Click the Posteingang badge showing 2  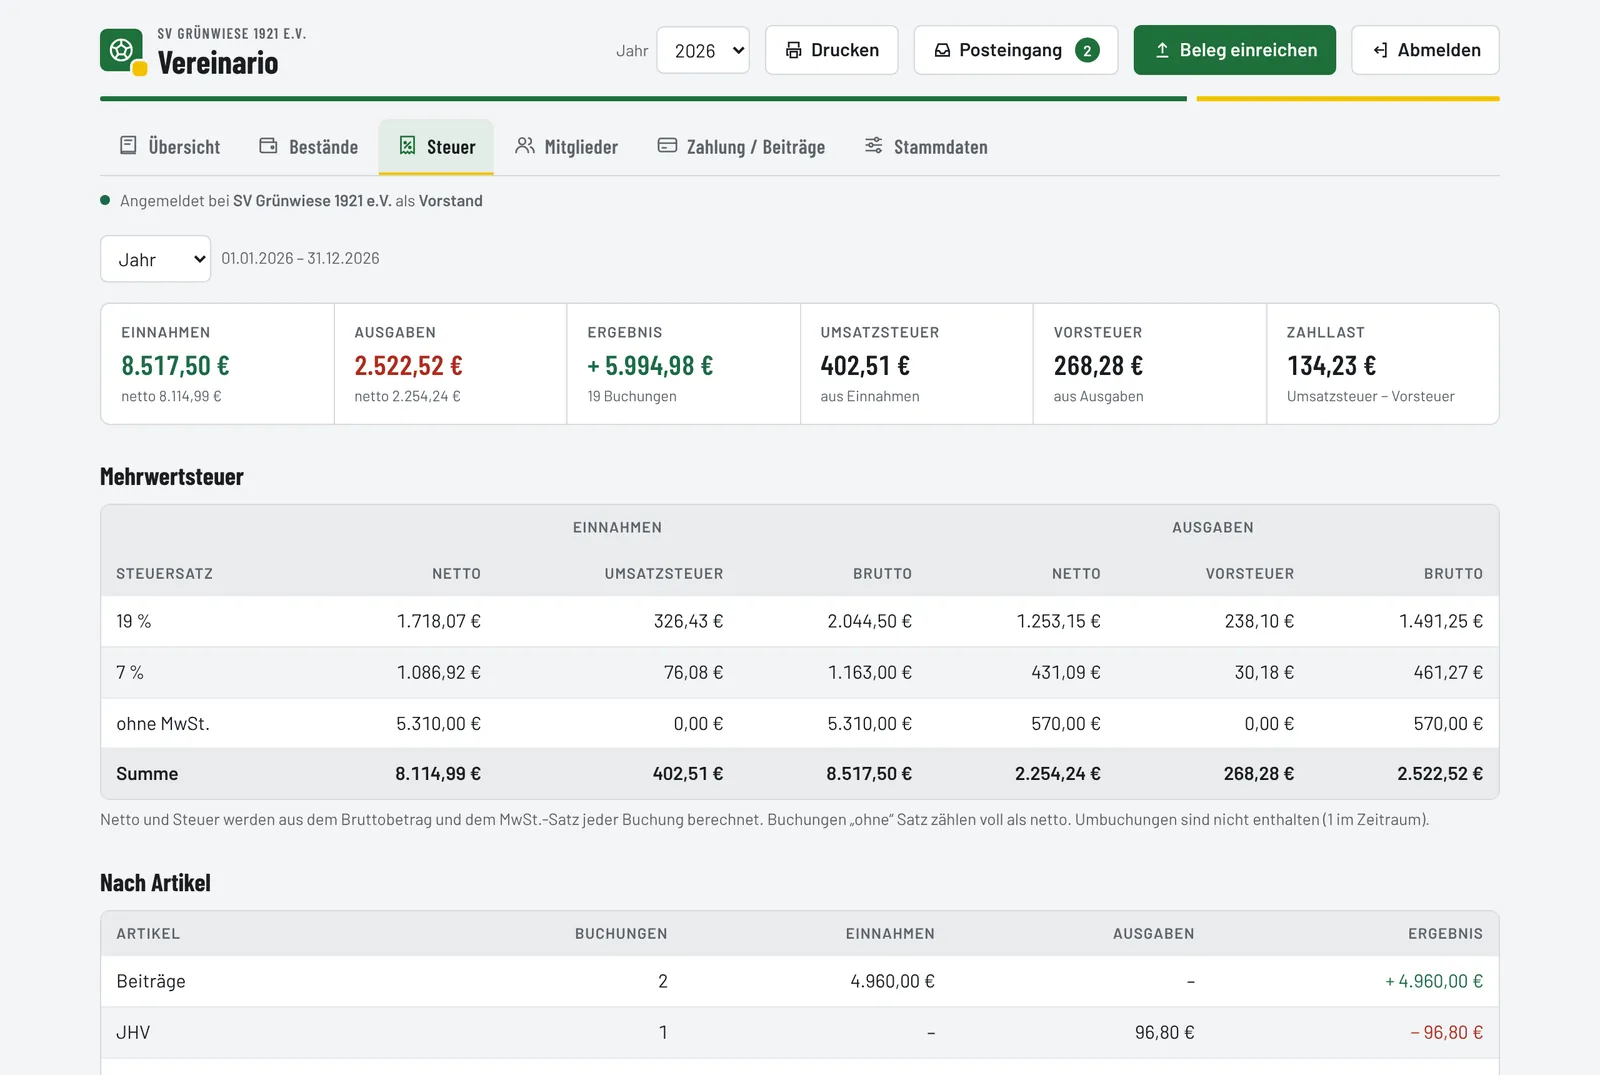click(x=1087, y=50)
